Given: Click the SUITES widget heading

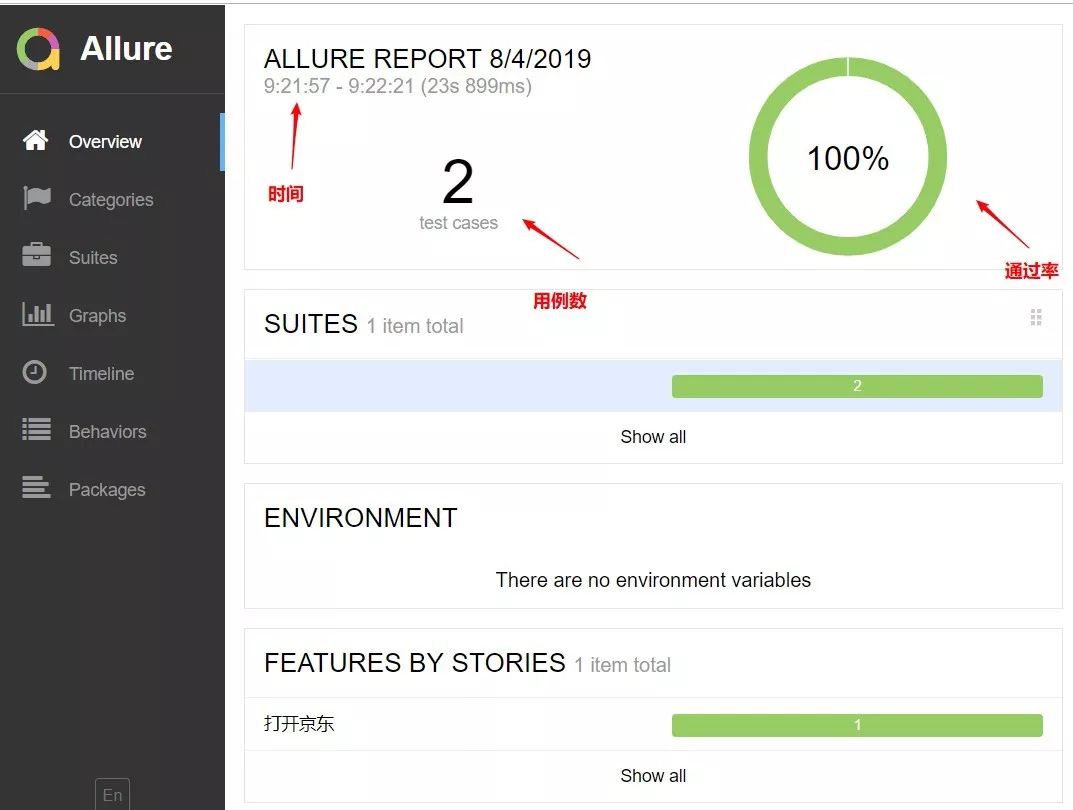Looking at the screenshot, I should tap(311, 324).
